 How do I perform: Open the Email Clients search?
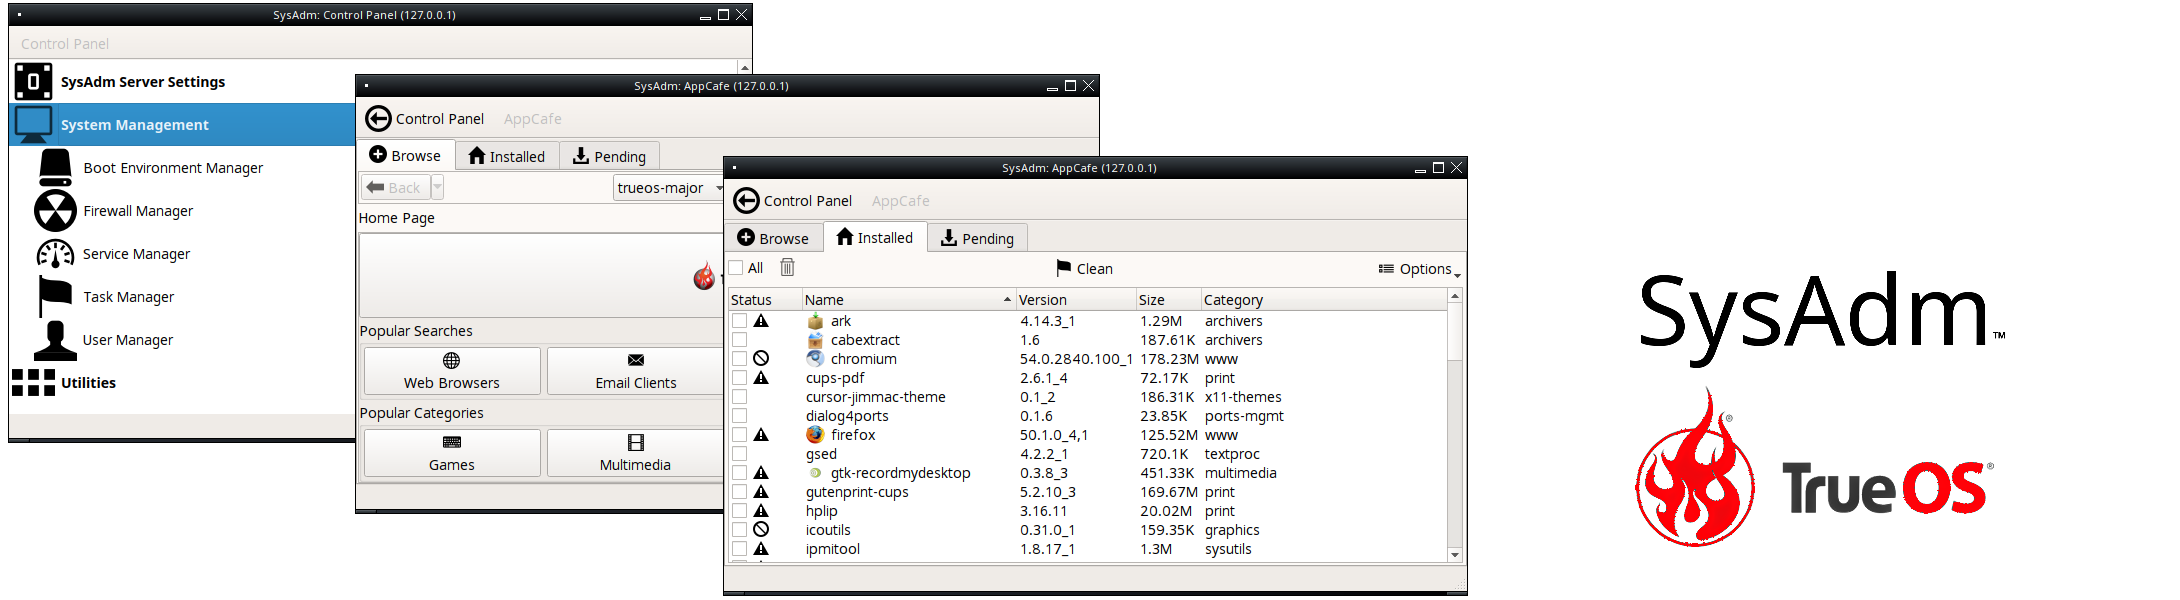tap(636, 371)
